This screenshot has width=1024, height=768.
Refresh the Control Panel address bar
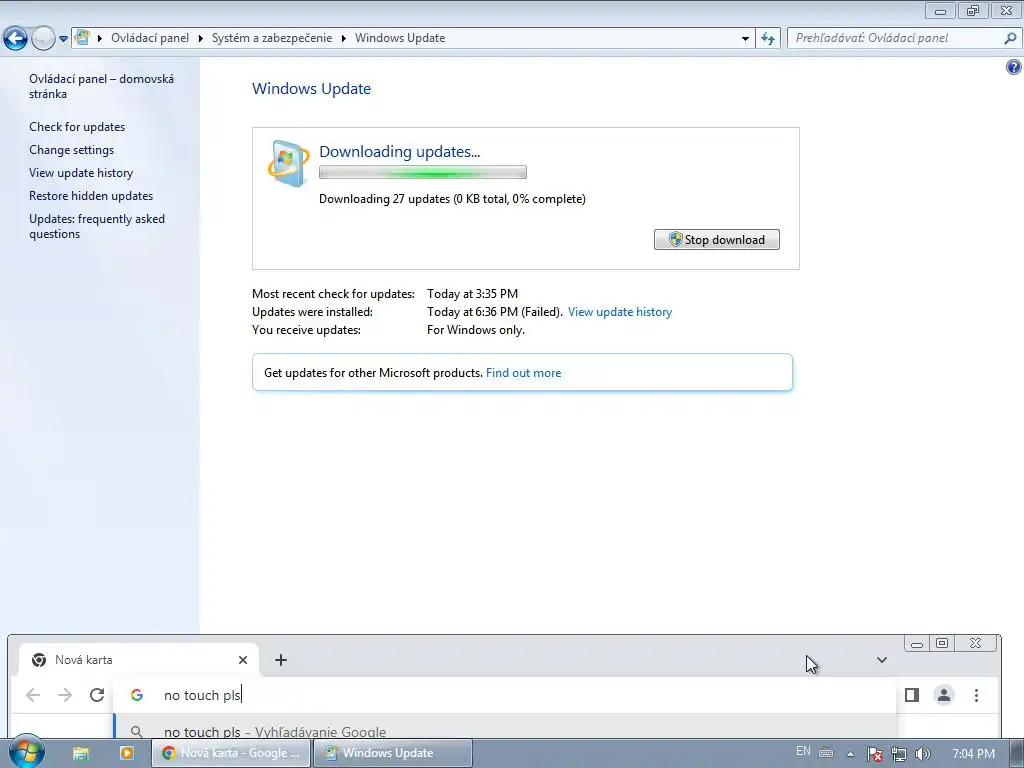point(768,39)
